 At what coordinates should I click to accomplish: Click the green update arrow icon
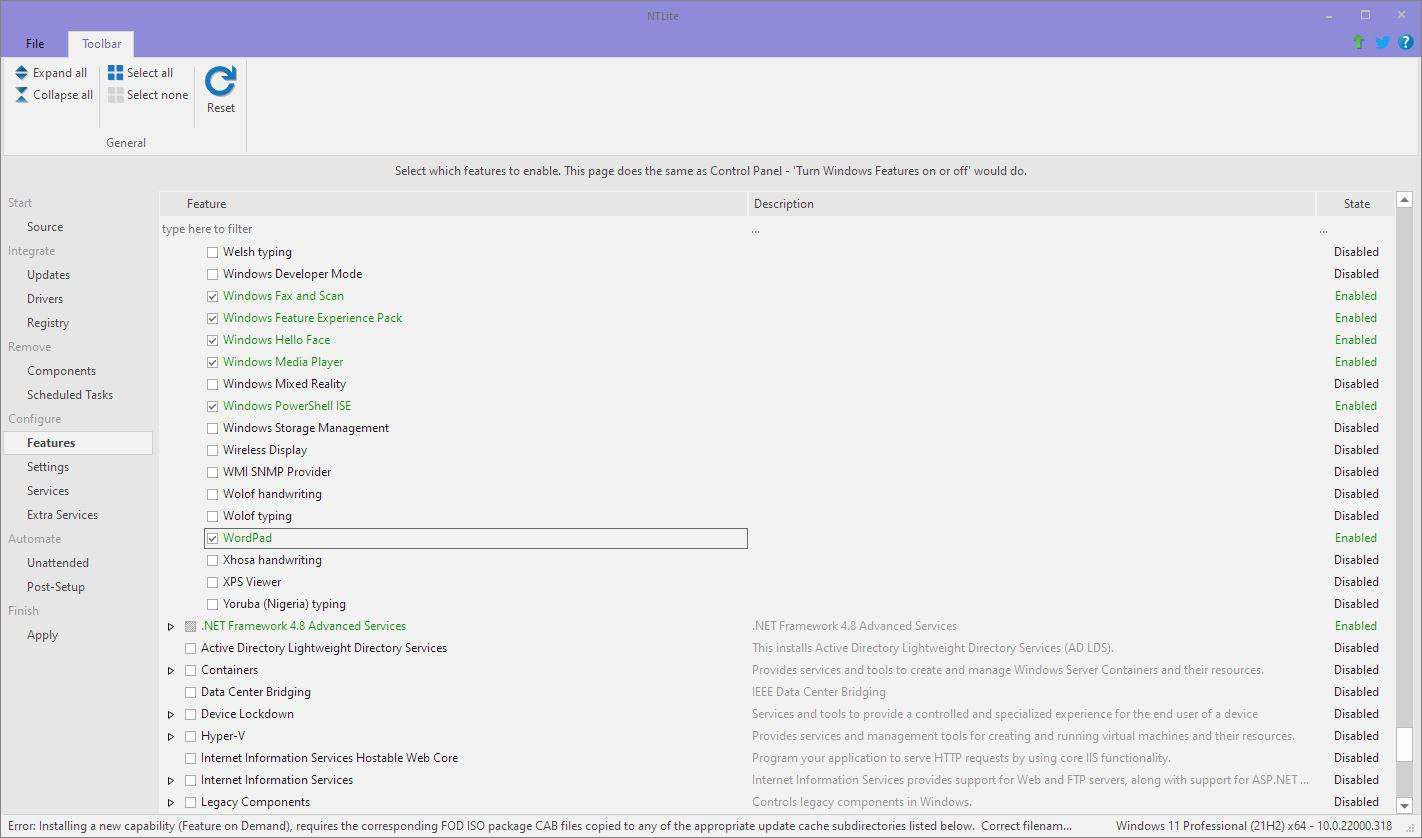point(1358,42)
